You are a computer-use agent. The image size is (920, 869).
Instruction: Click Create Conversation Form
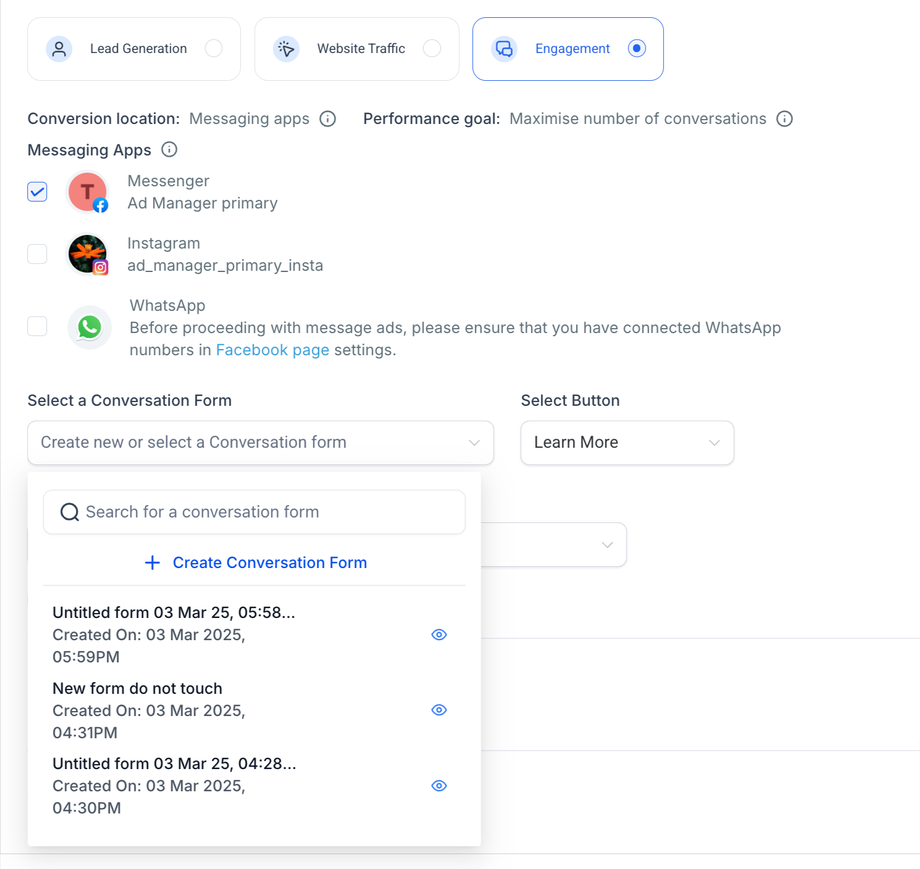click(257, 563)
